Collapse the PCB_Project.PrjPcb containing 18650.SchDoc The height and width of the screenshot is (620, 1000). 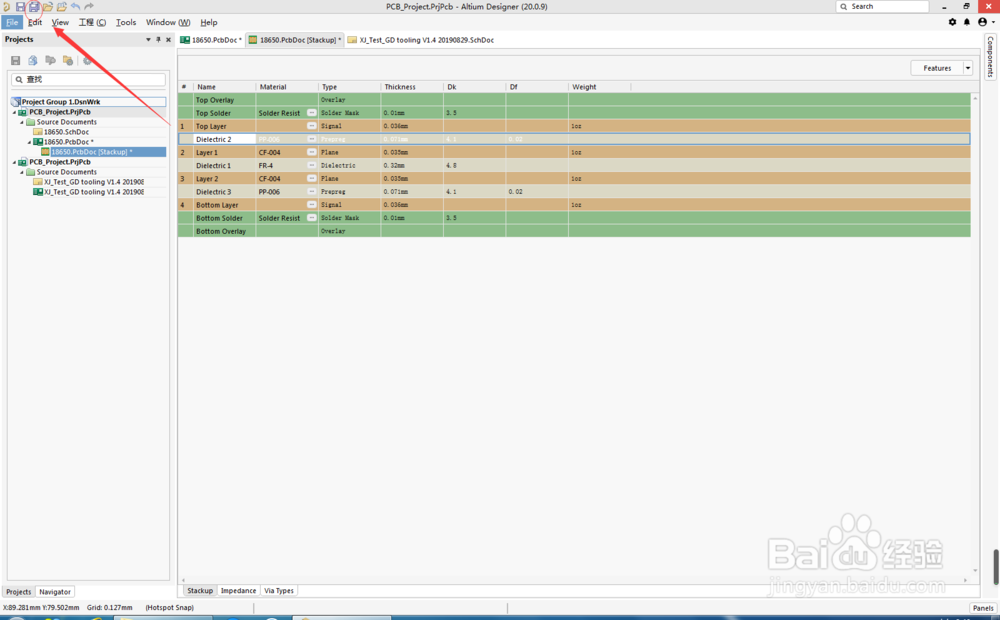[x=14, y=112]
